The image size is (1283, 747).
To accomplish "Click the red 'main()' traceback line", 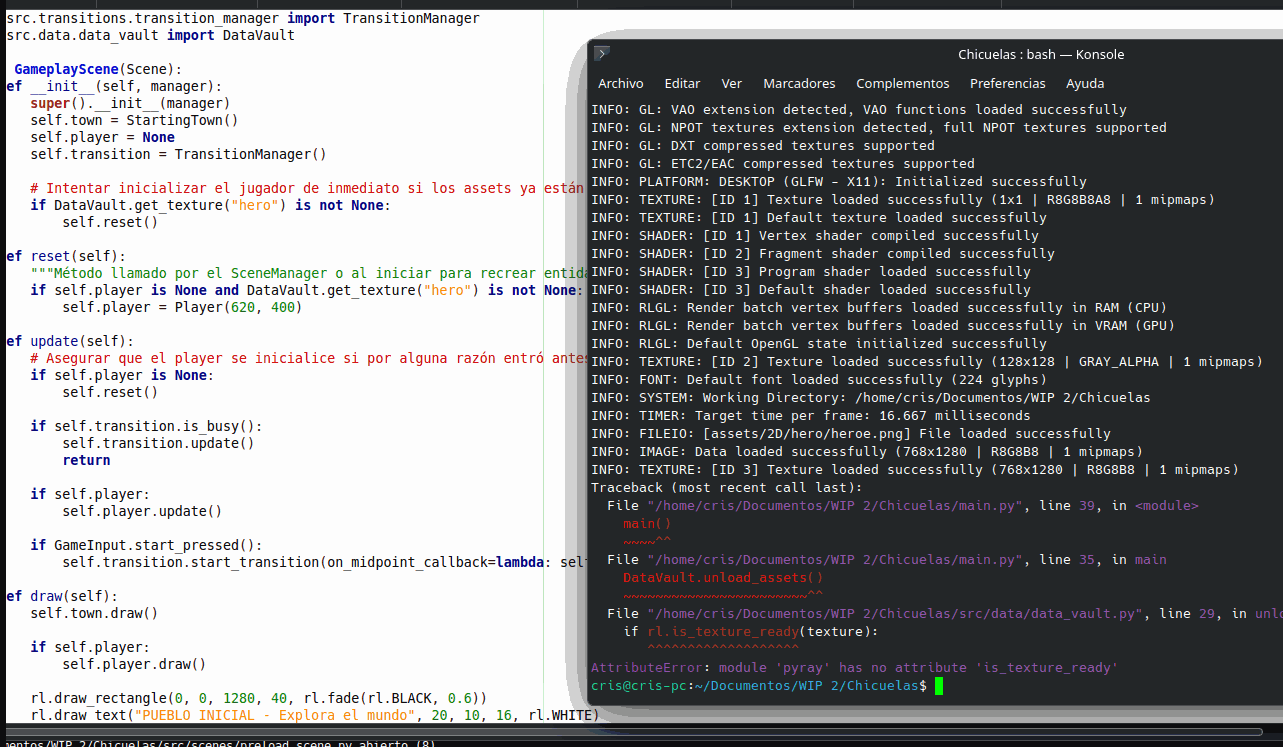I will (647, 524).
